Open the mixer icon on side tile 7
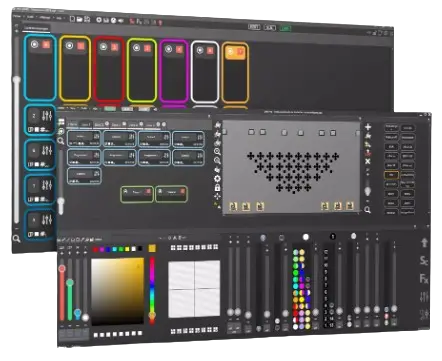The height and width of the screenshot is (361, 442). click(47, 185)
